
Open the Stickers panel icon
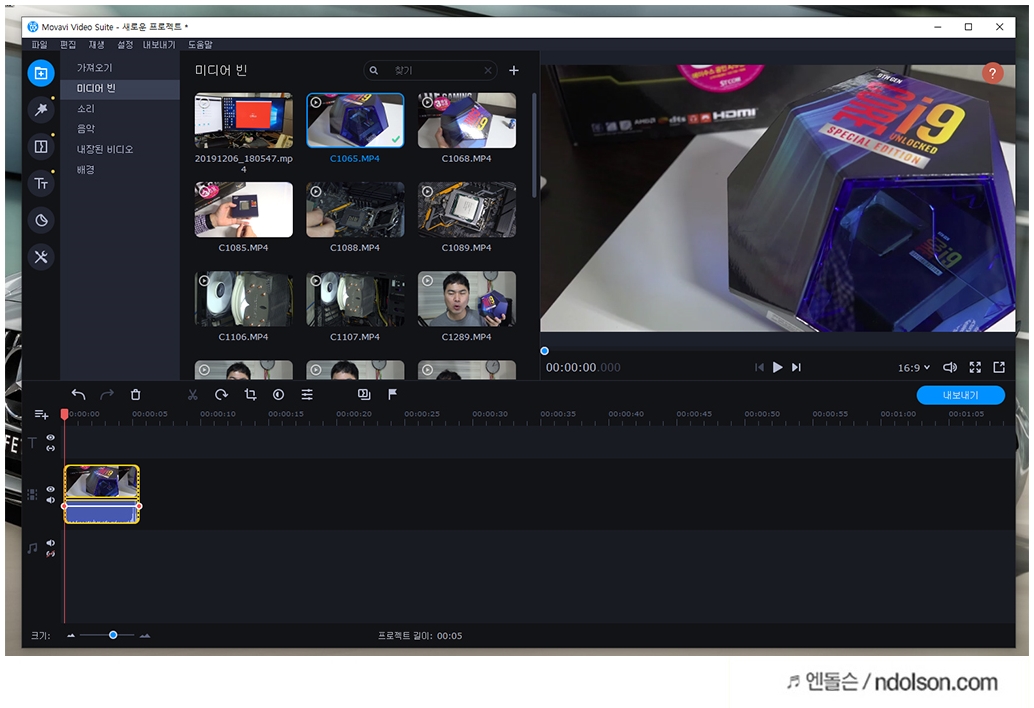click(x=41, y=220)
